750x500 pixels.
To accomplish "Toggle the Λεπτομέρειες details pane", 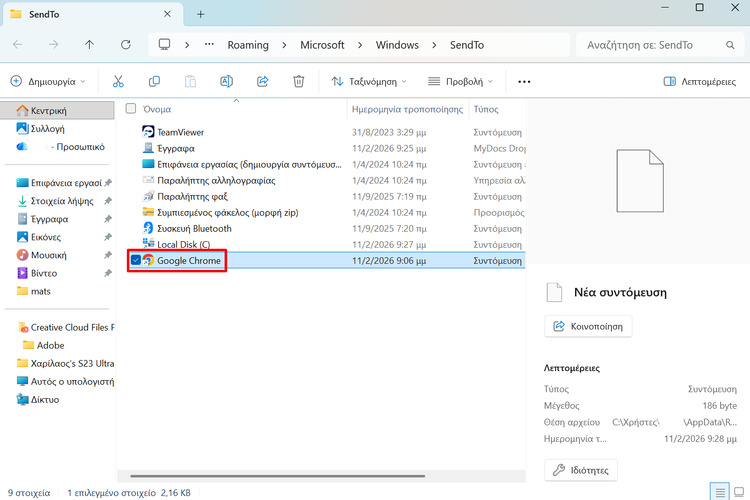I will tap(700, 81).
